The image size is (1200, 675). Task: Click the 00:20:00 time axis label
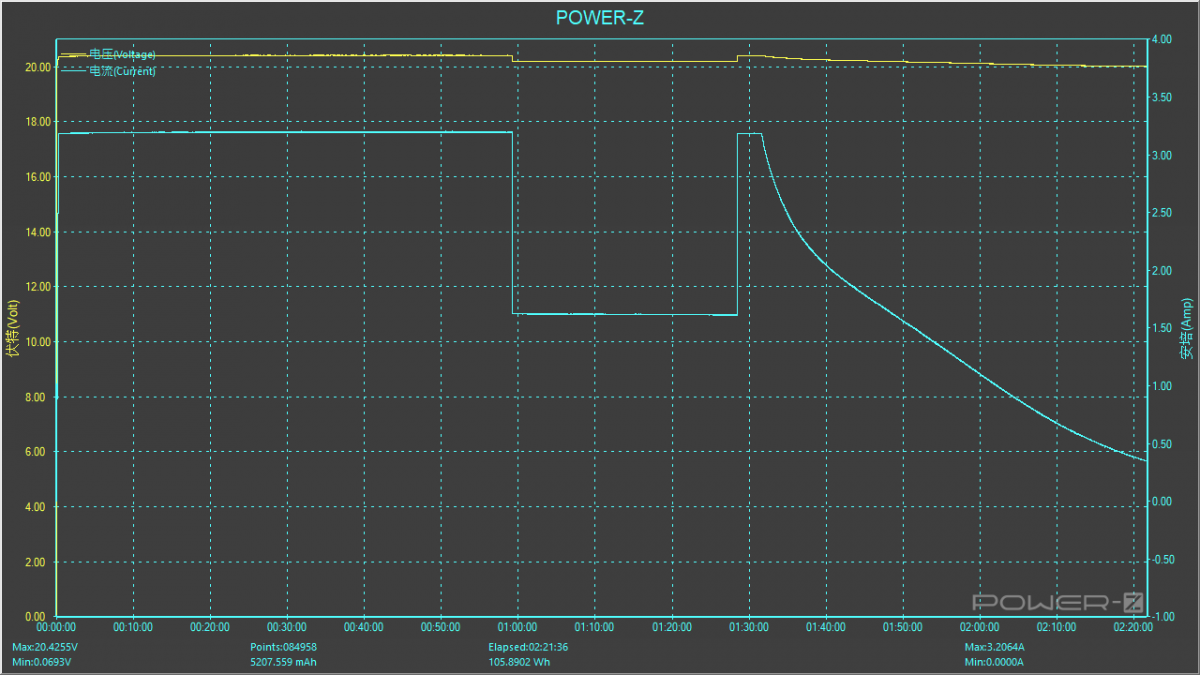[x=210, y=628]
